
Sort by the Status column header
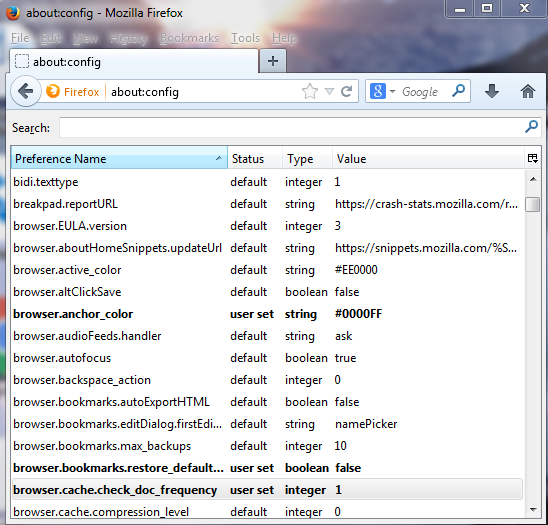[255, 158]
